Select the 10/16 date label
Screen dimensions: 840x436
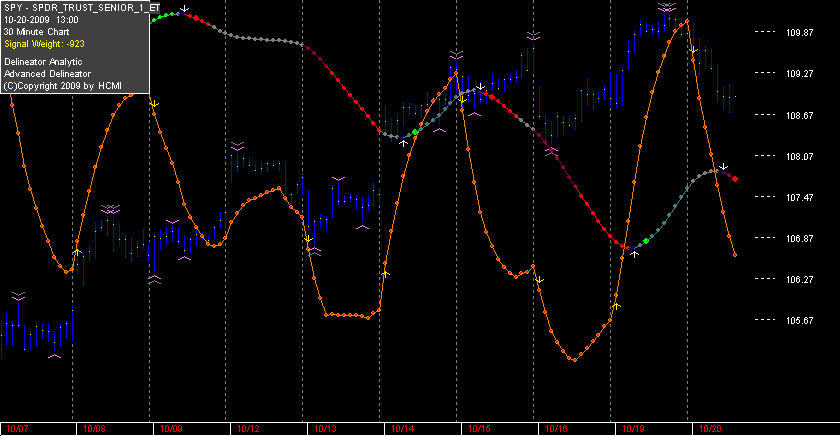coord(556,429)
